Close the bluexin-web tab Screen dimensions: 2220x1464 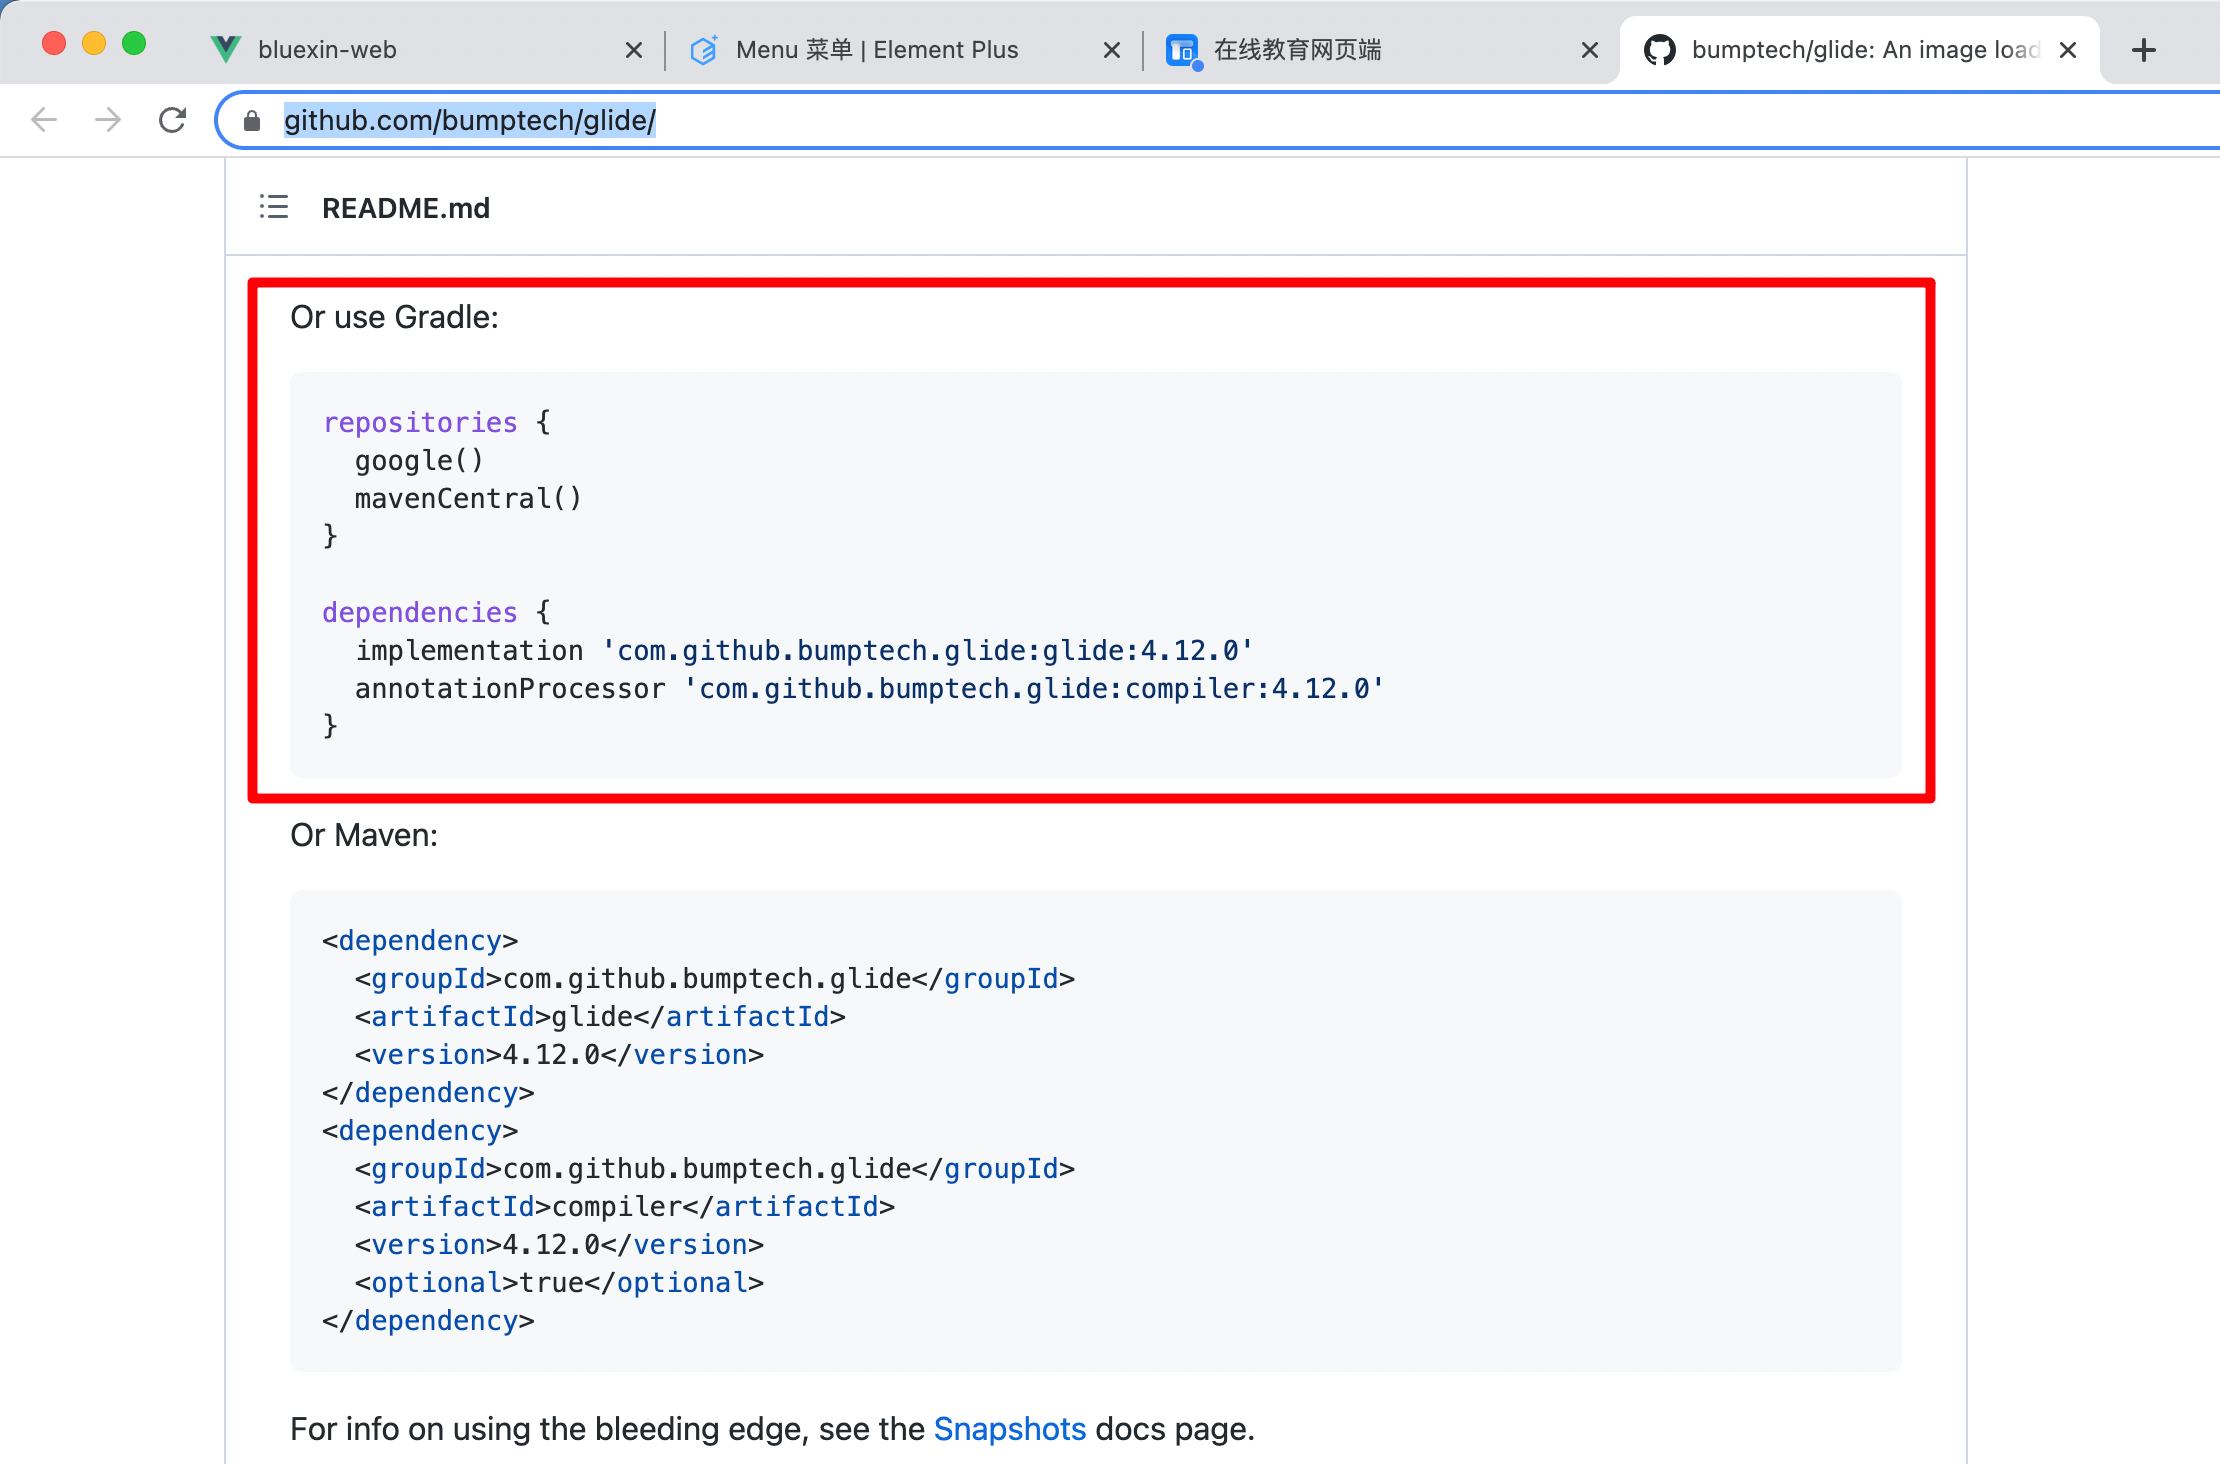pyautogui.click(x=633, y=50)
